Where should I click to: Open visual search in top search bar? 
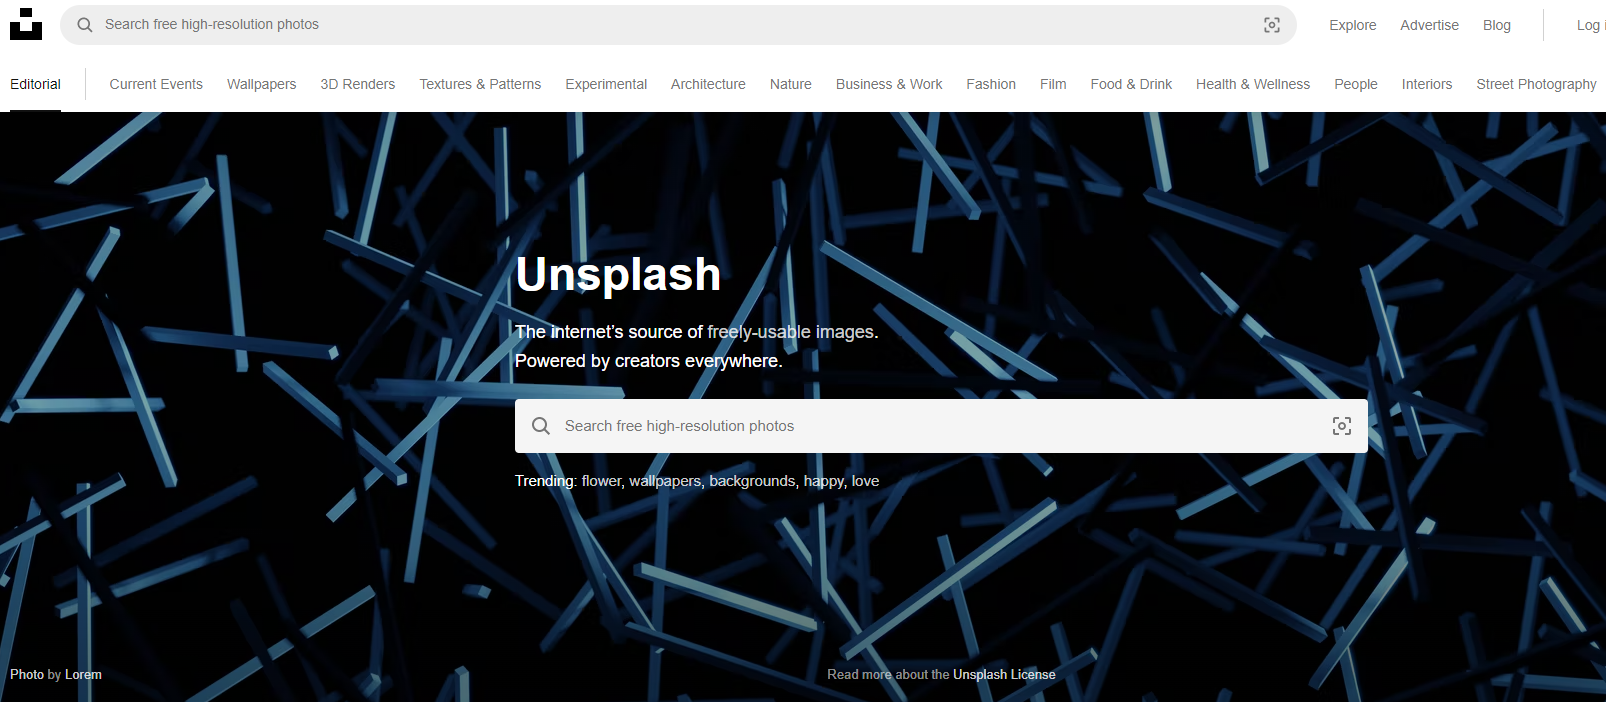1272,25
